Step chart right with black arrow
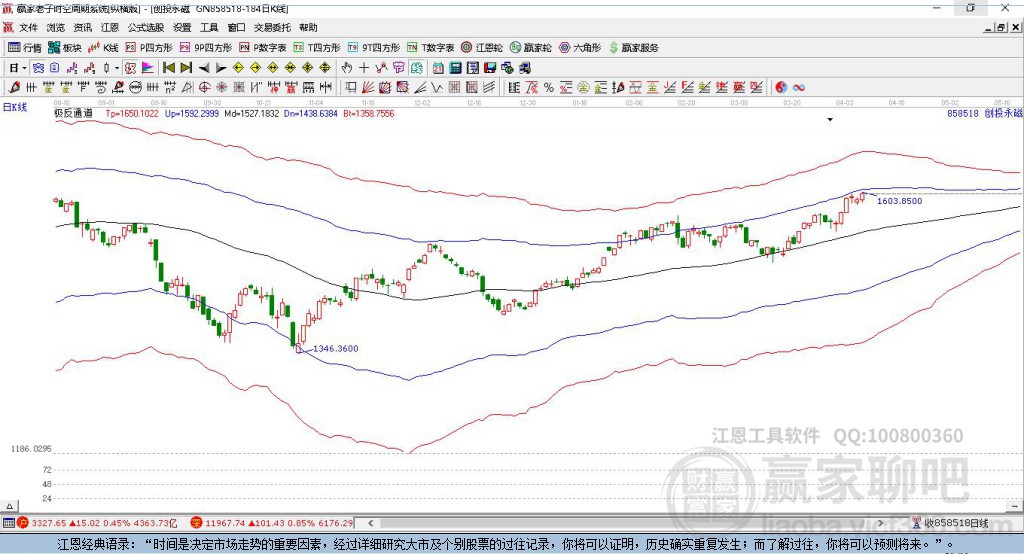 (x=221, y=68)
